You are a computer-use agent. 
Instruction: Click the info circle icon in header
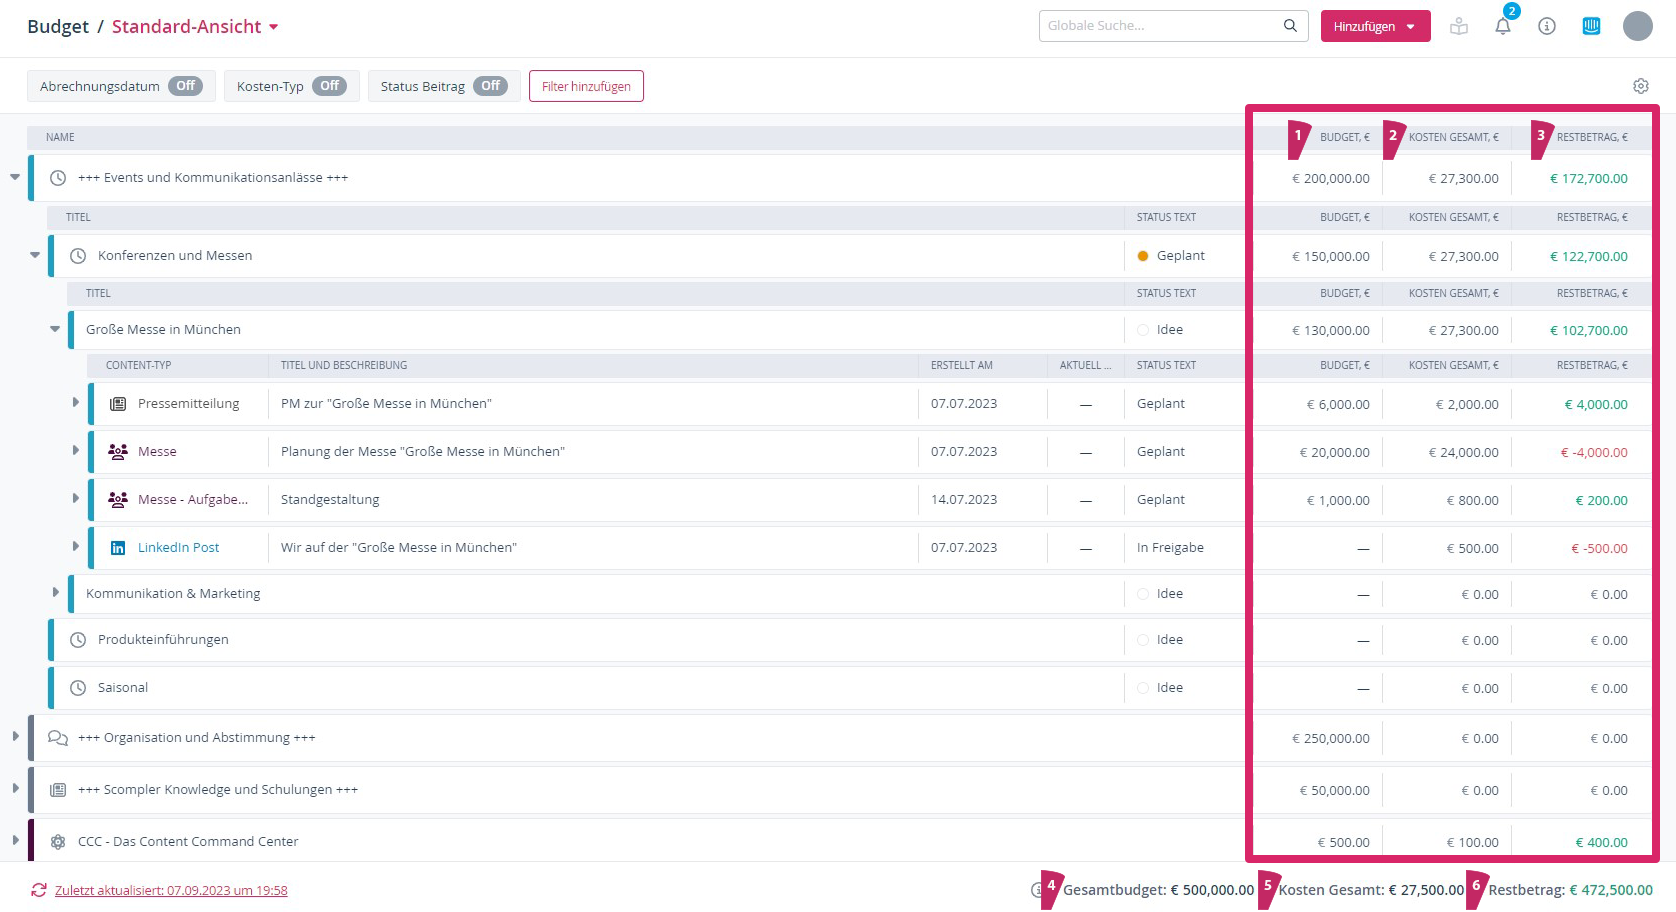[x=1547, y=27]
